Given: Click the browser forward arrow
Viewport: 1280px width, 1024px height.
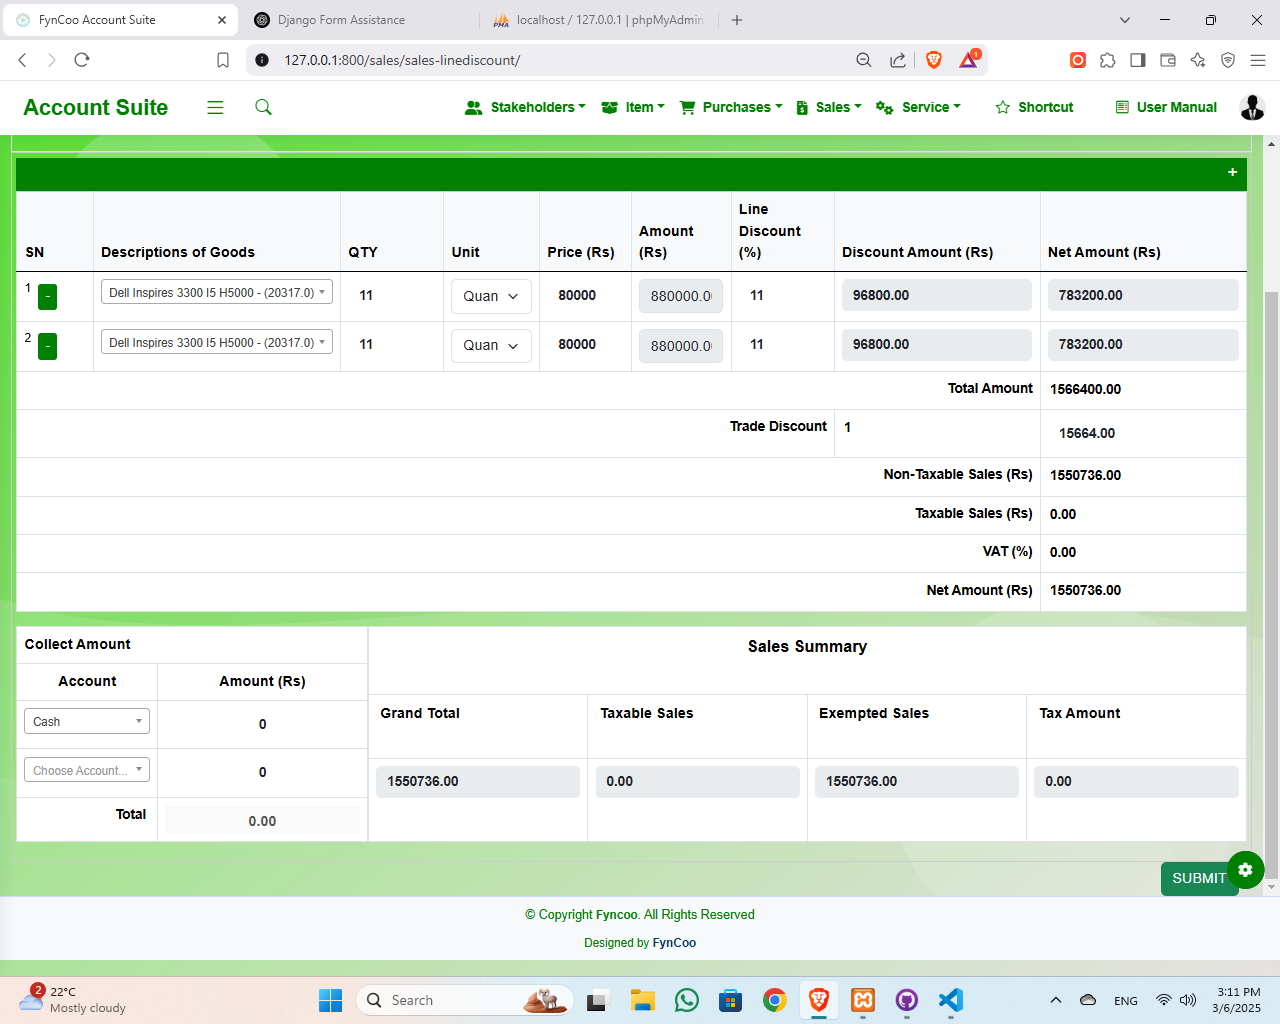Looking at the screenshot, I should pyautogui.click(x=52, y=60).
